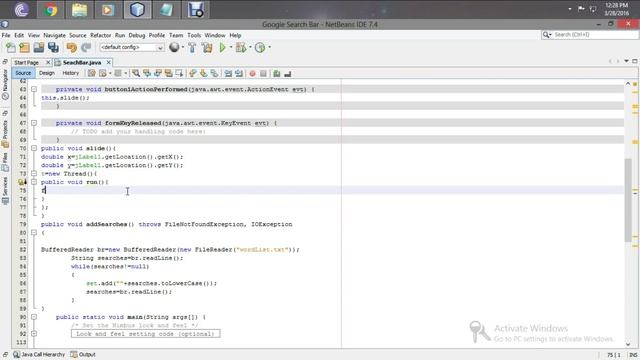
Task: Save all files using toolbar icon
Action: click(53, 47)
